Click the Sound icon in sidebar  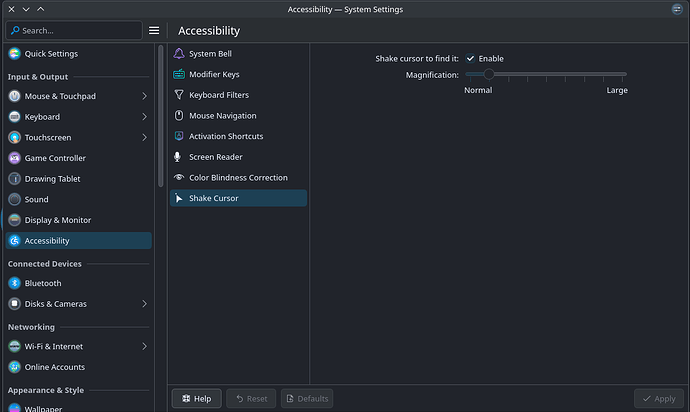coord(15,199)
